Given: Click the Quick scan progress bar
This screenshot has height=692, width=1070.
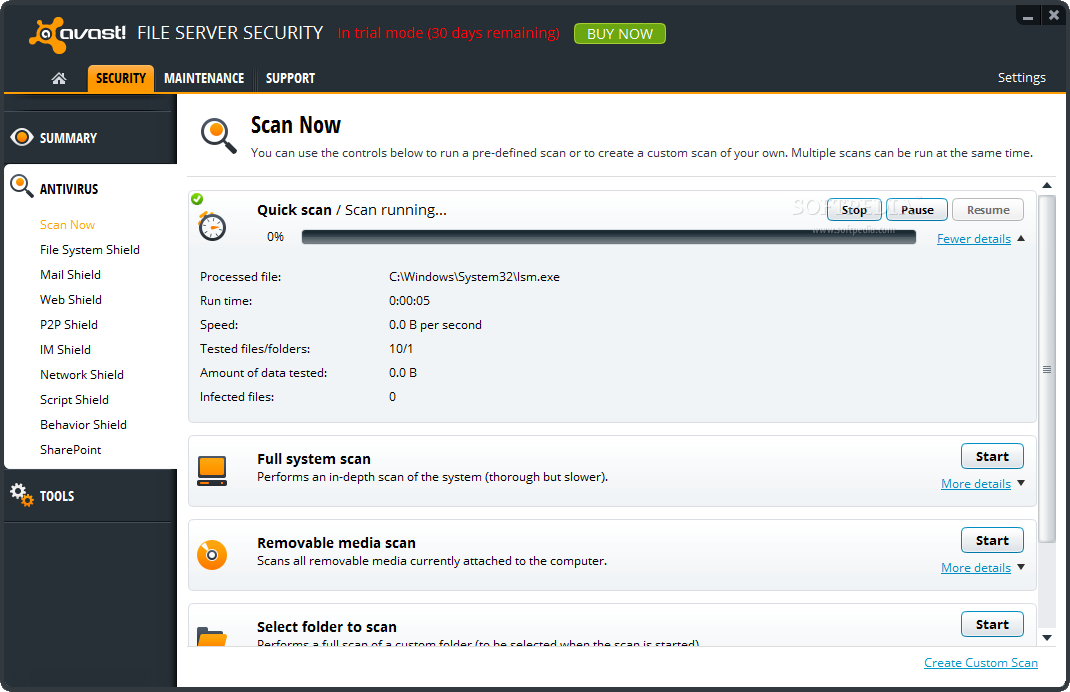Looking at the screenshot, I should (609, 237).
